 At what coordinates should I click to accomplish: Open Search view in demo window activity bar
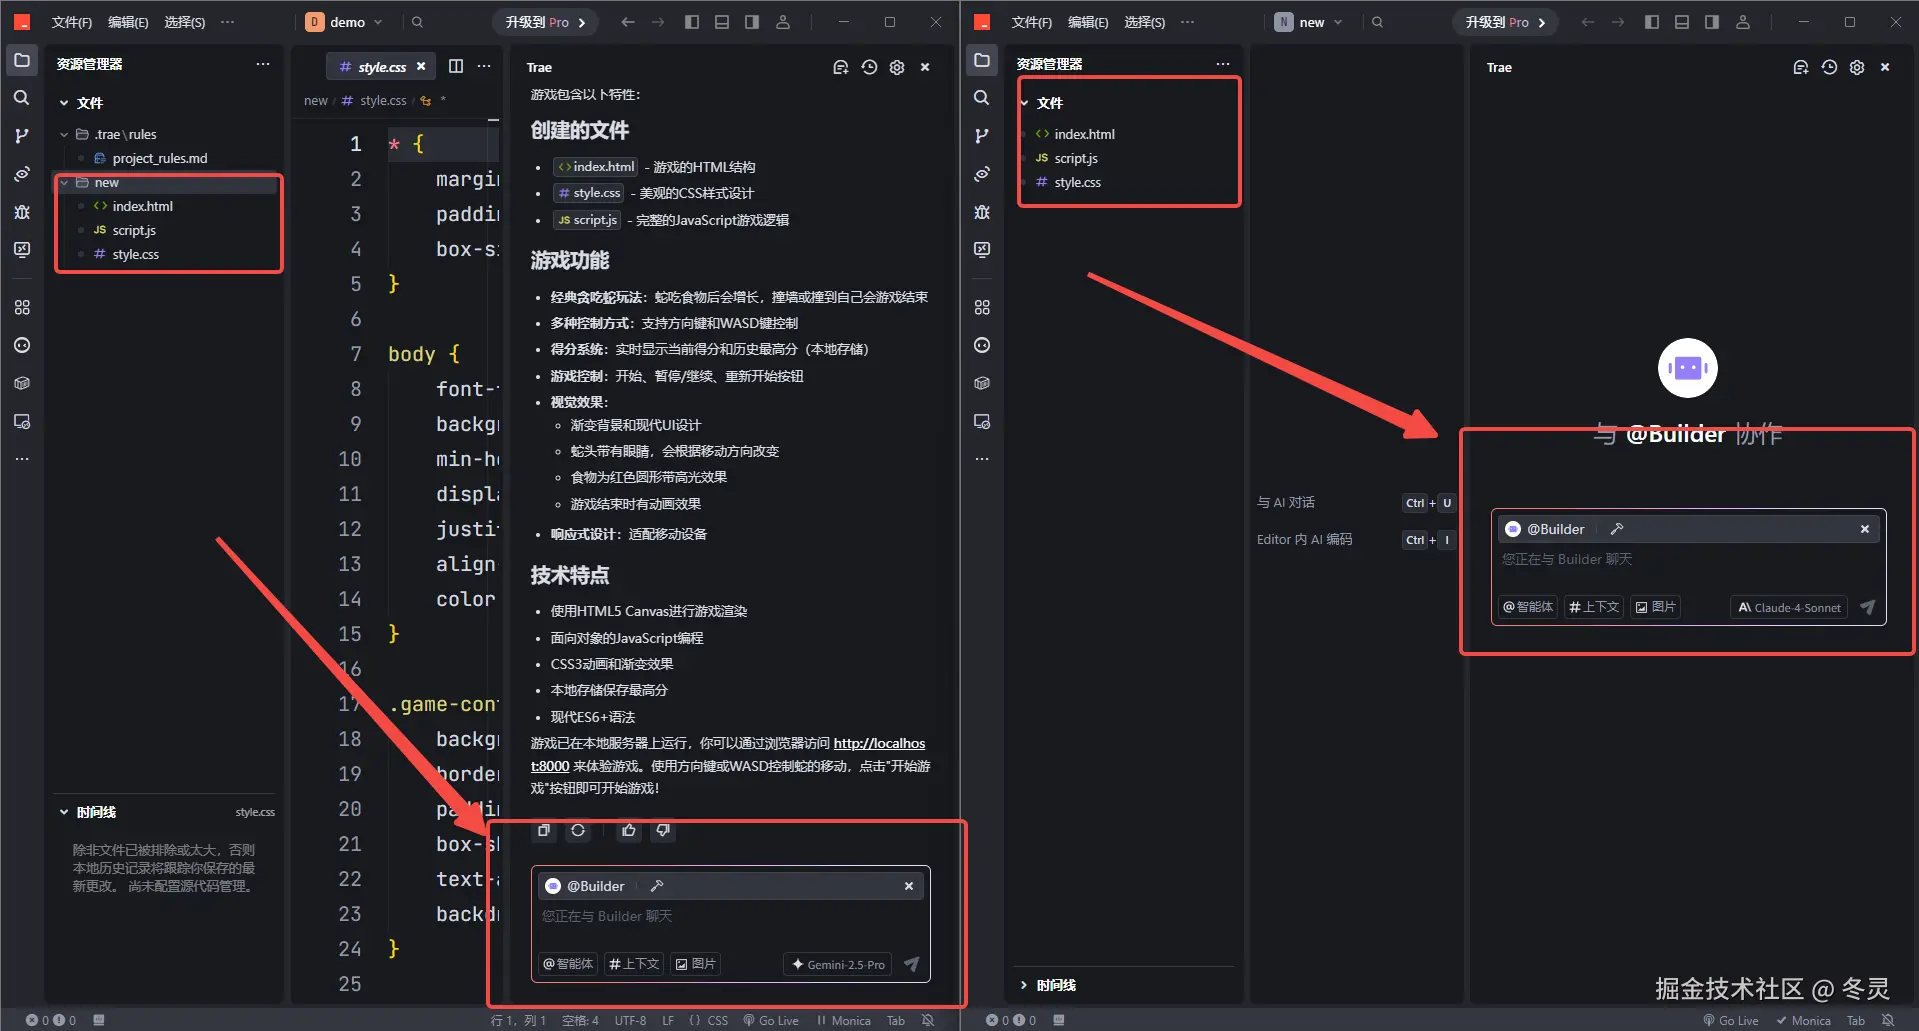tap(21, 98)
